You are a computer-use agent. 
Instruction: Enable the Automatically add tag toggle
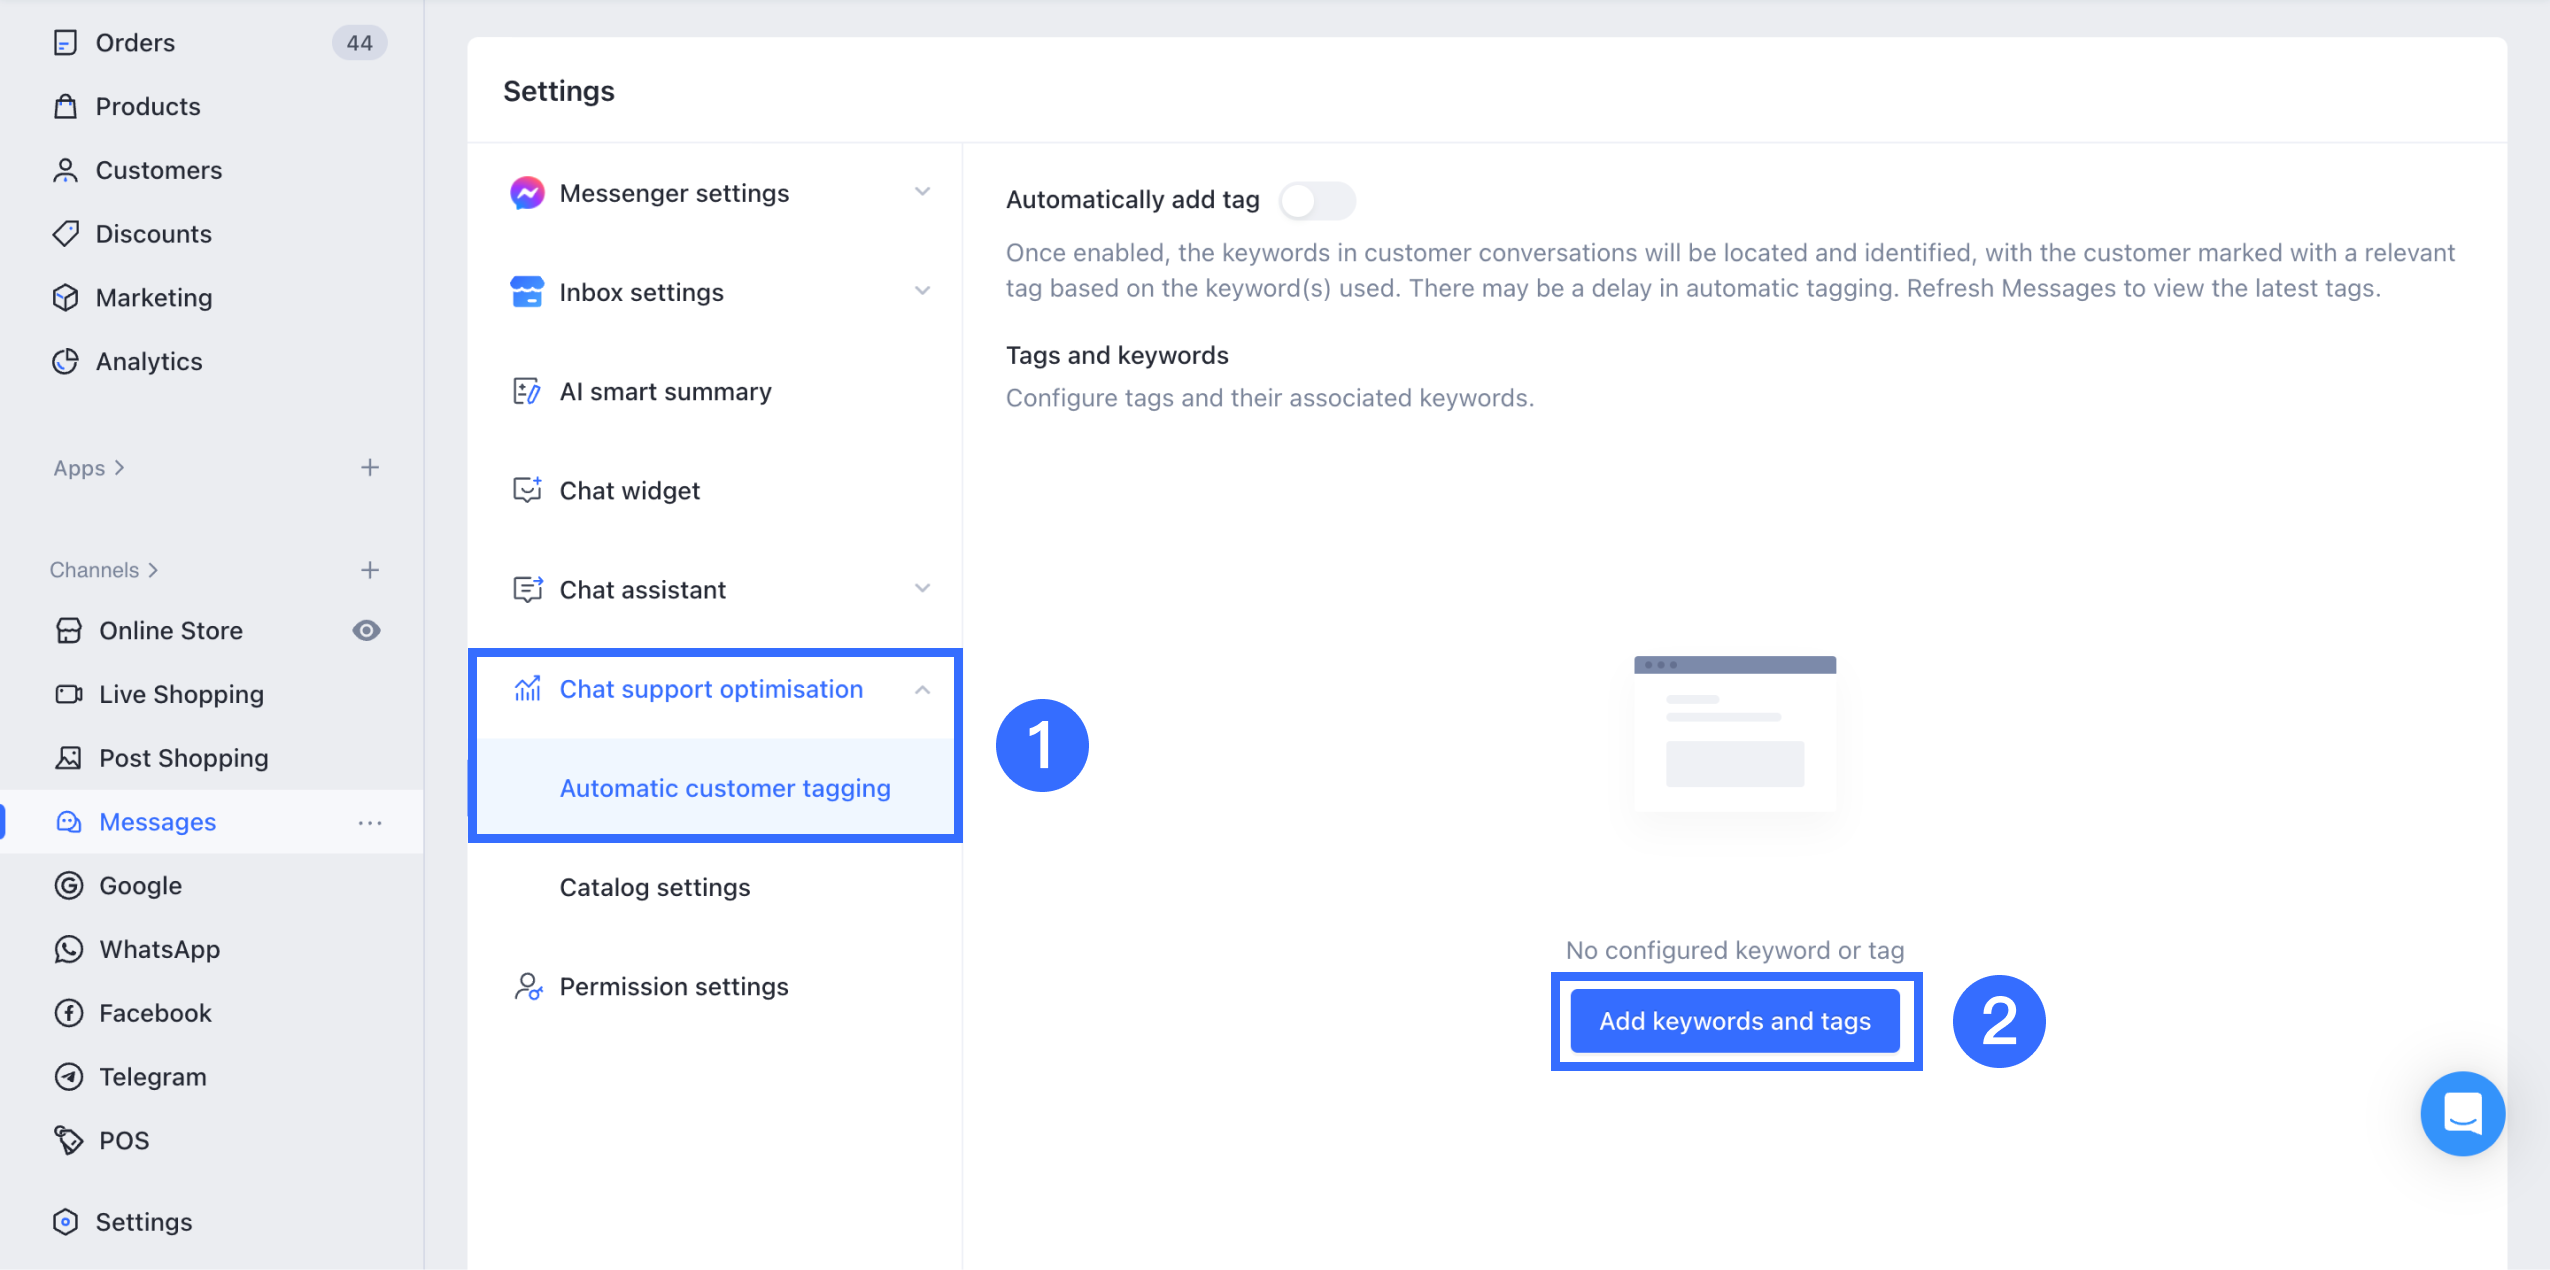[x=1316, y=201]
